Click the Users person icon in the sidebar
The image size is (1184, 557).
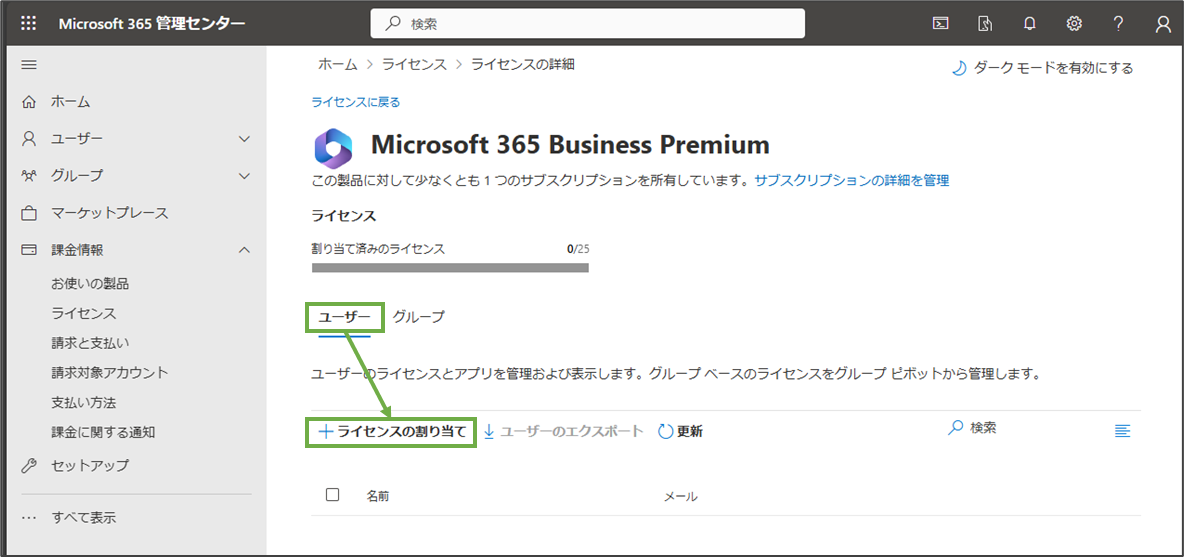pos(29,138)
